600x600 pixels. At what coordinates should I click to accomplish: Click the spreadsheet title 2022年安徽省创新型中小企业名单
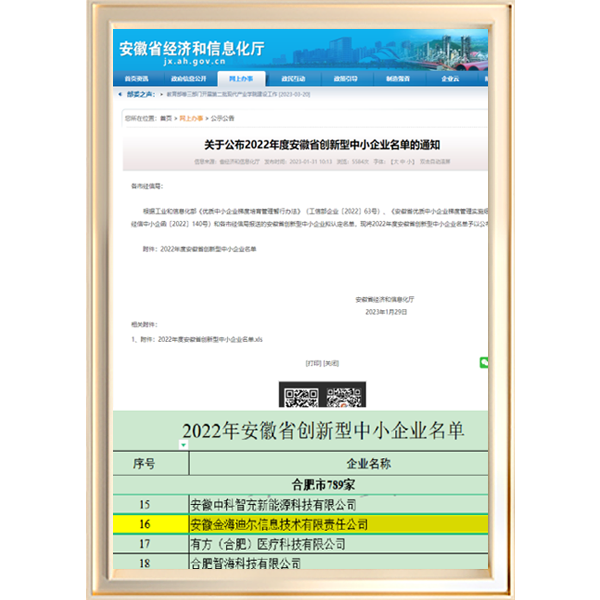323,430
